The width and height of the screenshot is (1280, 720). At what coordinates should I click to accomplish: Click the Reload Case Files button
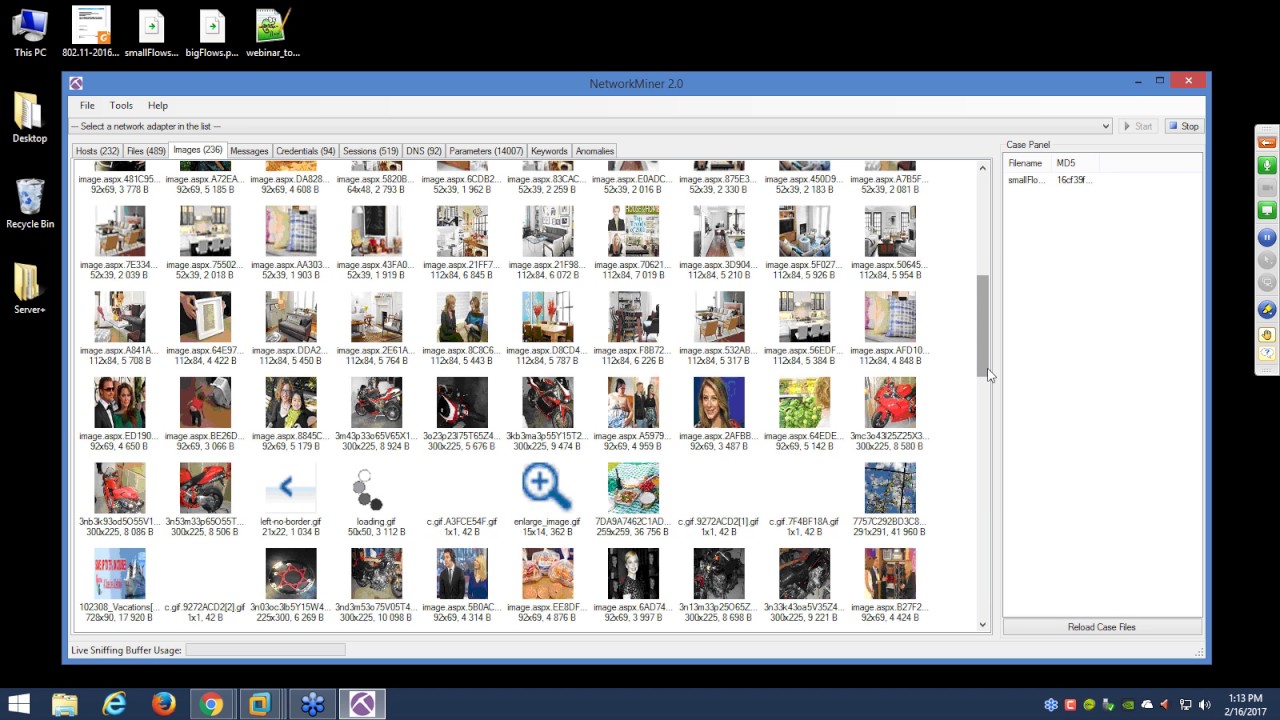[1102, 627]
